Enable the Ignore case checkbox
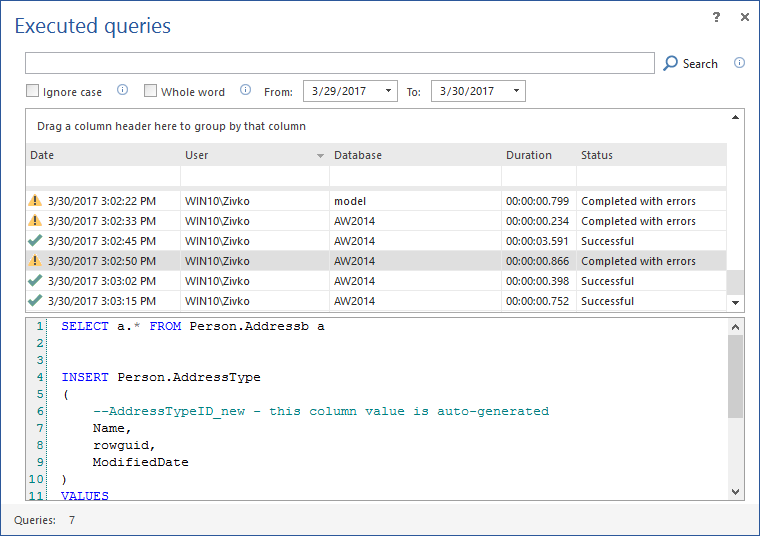The height and width of the screenshot is (536, 760). click(x=32, y=91)
